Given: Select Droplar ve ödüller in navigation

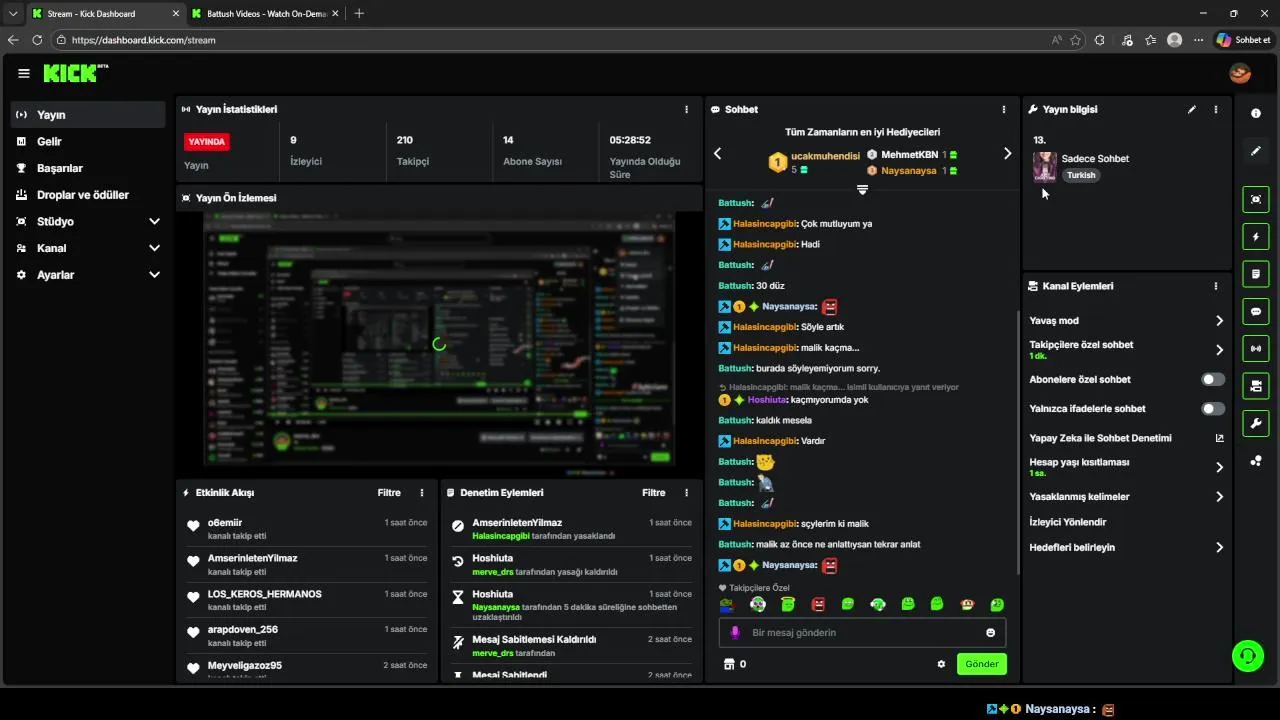Looking at the screenshot, I should [88, 195].
